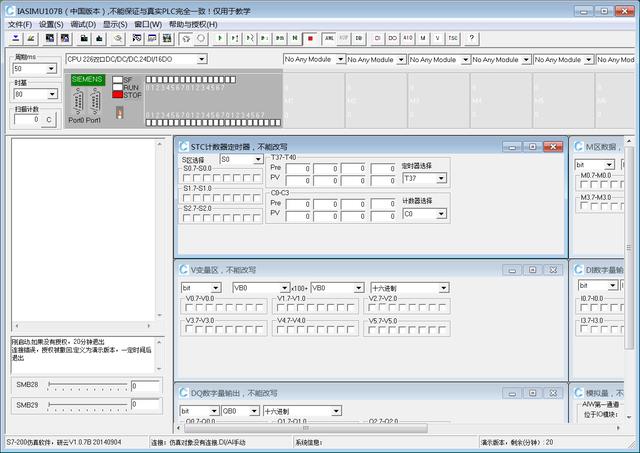Click the M memory area toolbar button
This screenshot has width=640, height=453.
click(423, 38)
